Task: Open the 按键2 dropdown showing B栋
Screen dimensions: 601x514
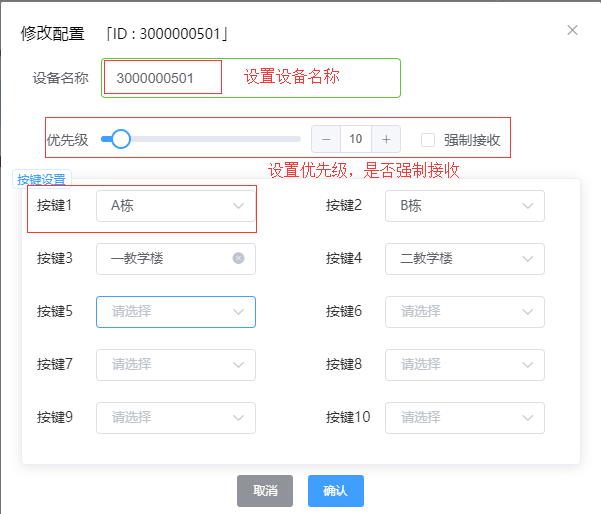Action: coord(464,206)
